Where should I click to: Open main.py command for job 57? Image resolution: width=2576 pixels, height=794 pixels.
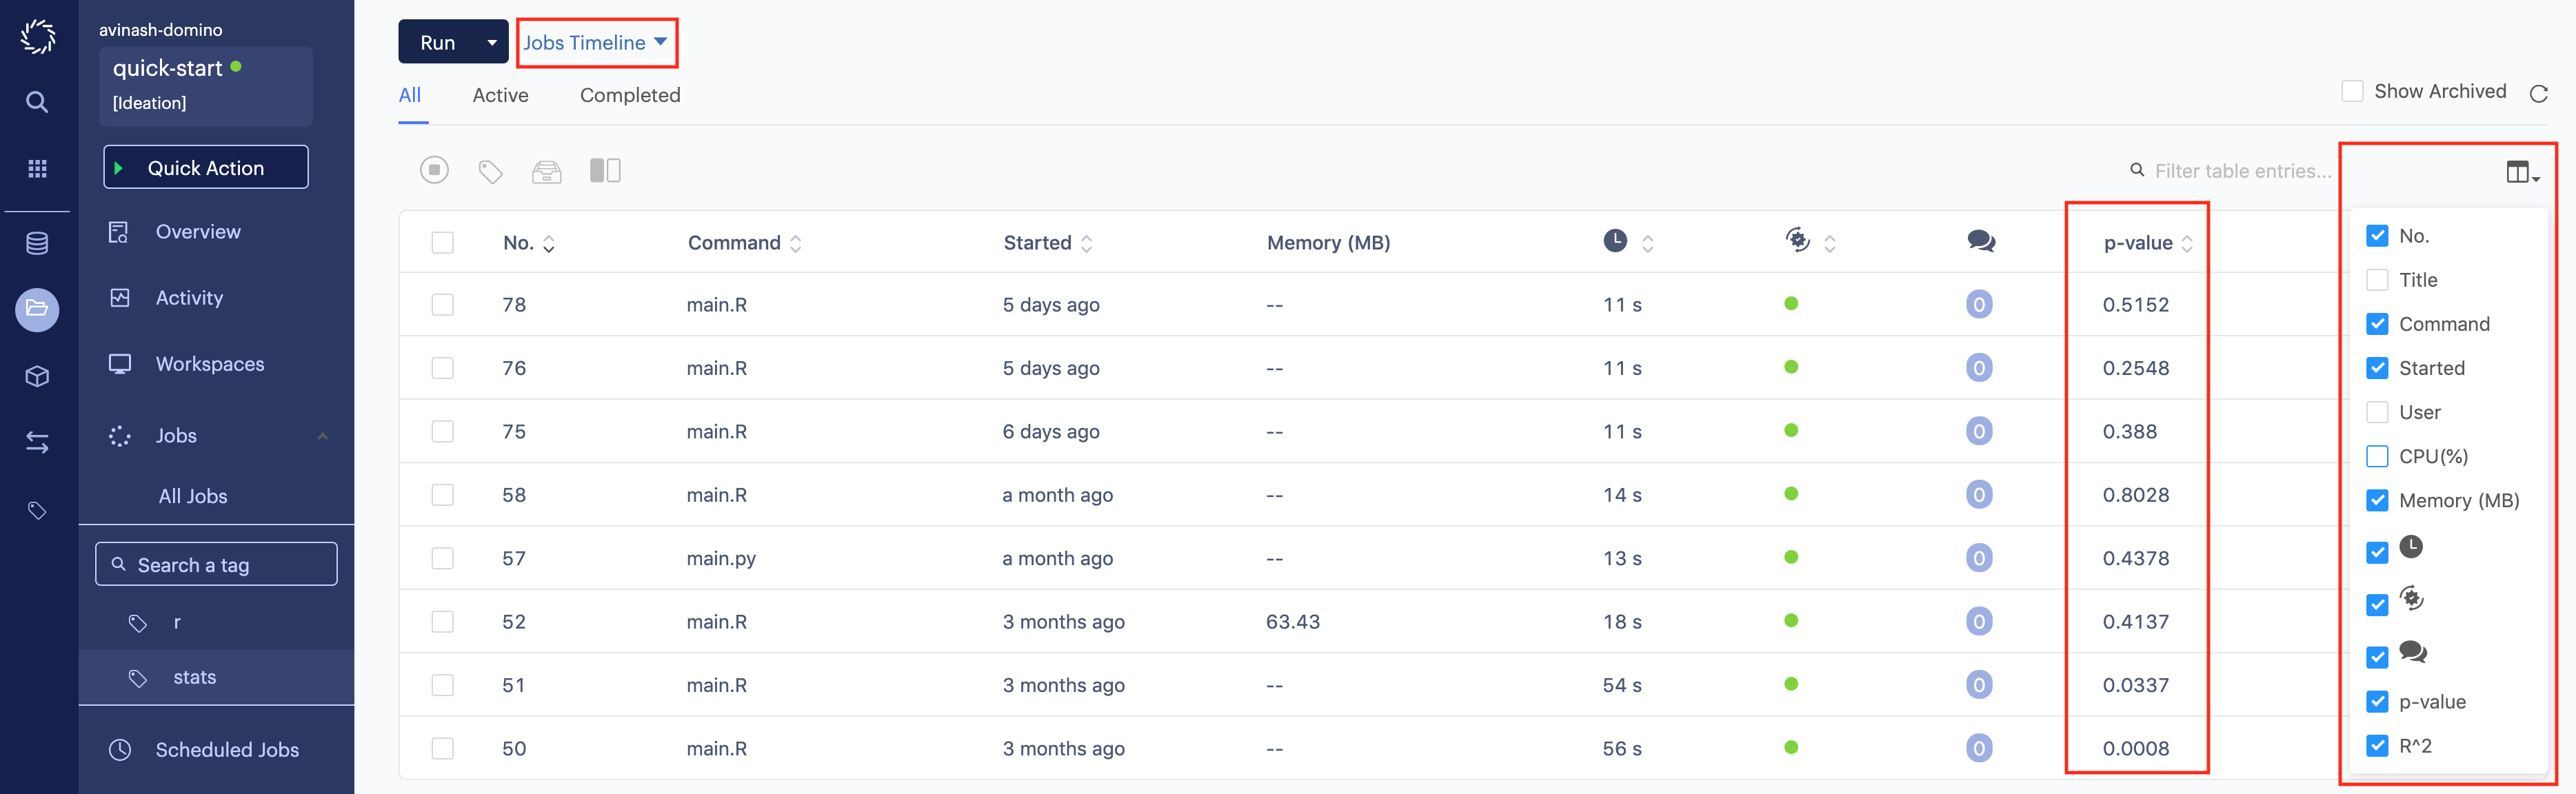(721, 558)
